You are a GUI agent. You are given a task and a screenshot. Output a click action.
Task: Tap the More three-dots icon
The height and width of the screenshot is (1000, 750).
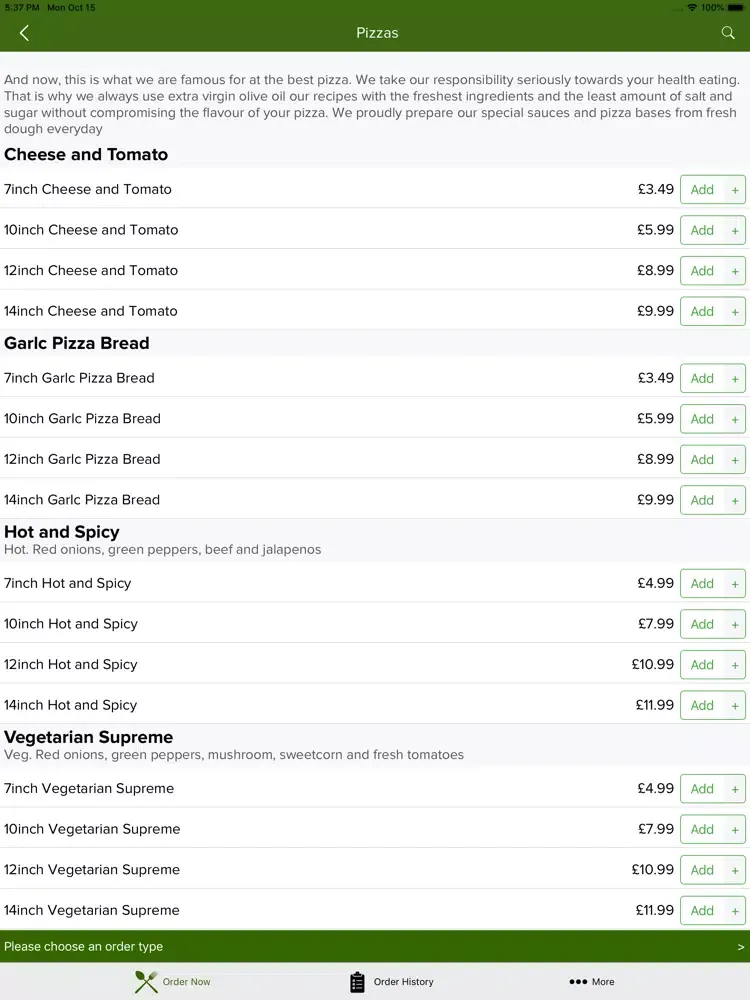tap(578, 982)
